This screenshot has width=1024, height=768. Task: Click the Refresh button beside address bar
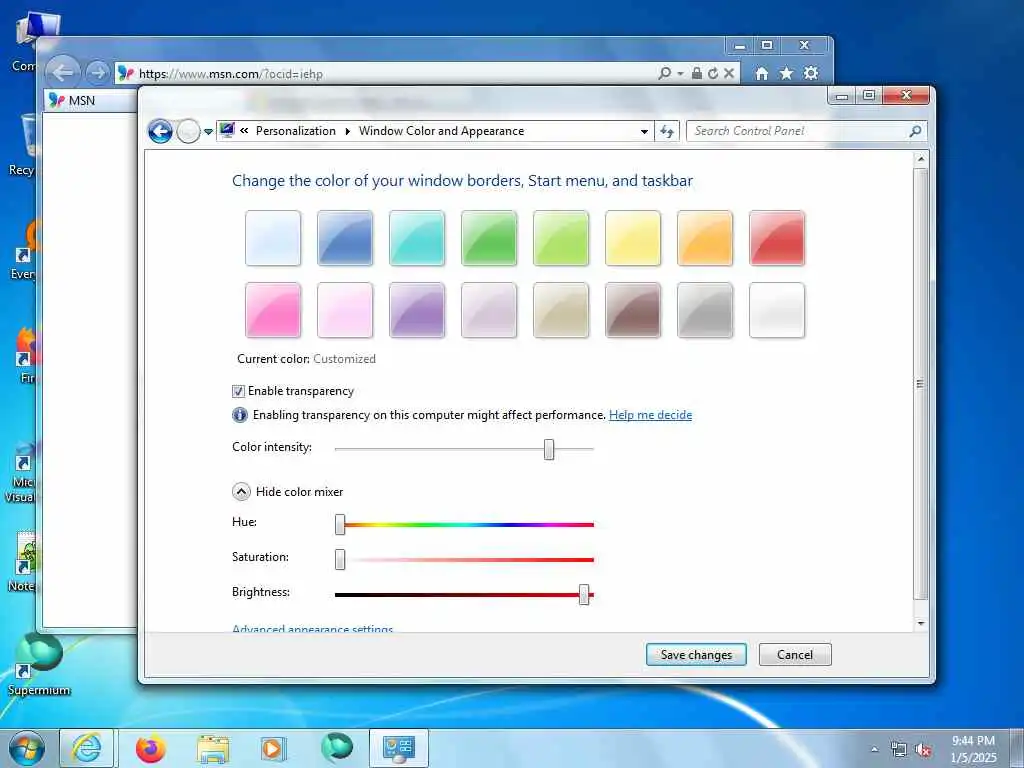pyautogui.click(x=667, y=131)
